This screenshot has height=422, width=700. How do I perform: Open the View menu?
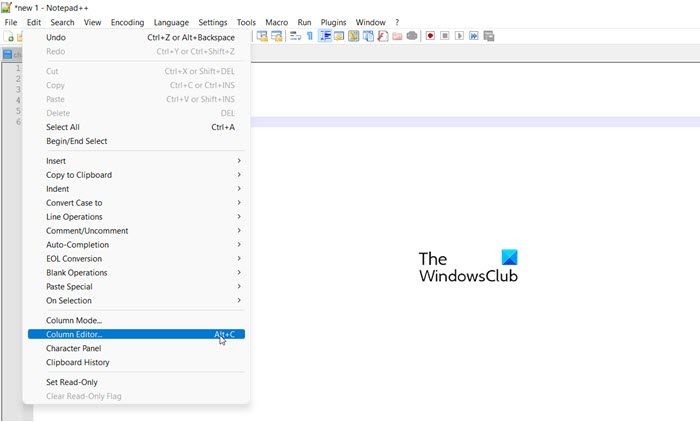[x=92, y=22]
